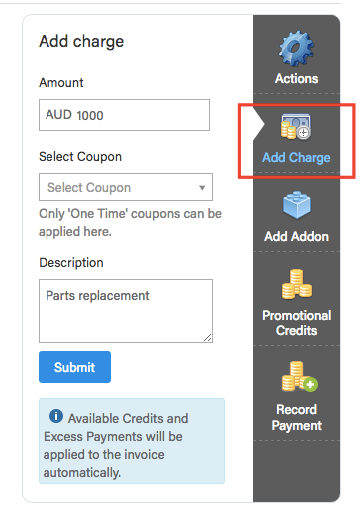This screenshot has height=515, width=361.
Task: Select the Add Charge sidebar label
Action: (x=296, y=157)
